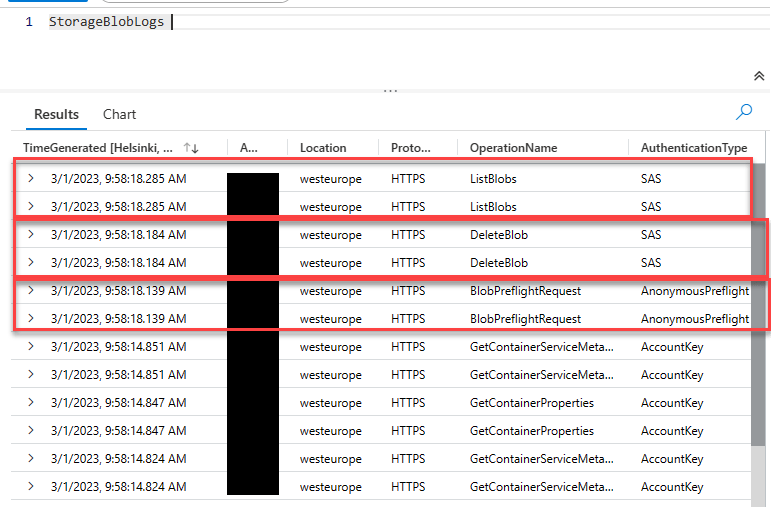
Task: Click the results table vertical scrollbar
Action: click(x=759, y=300)
